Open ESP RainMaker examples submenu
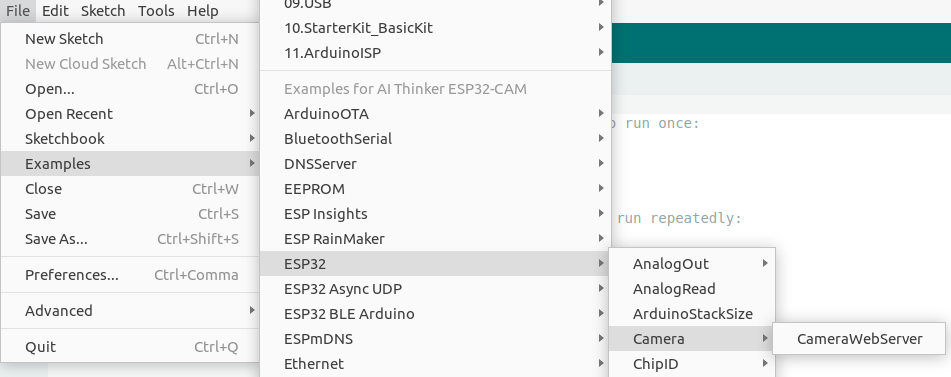The image size is (951, 377). [x=435, y=239]
